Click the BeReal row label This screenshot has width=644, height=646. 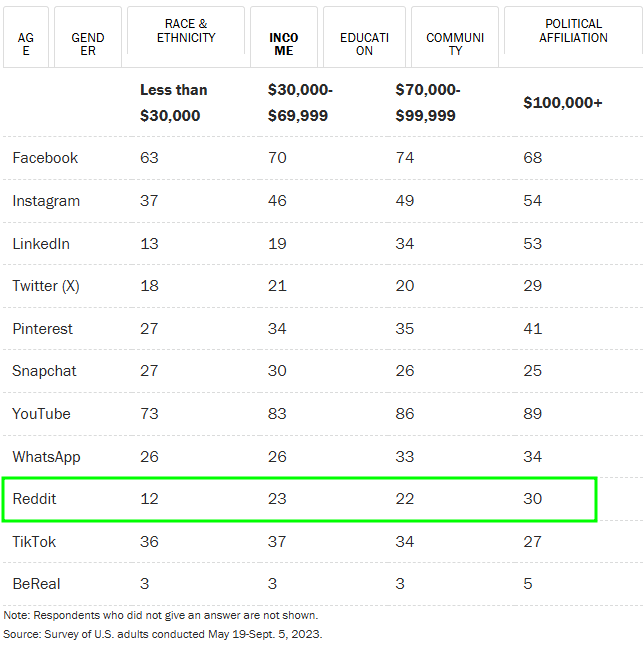coord(36,584)
